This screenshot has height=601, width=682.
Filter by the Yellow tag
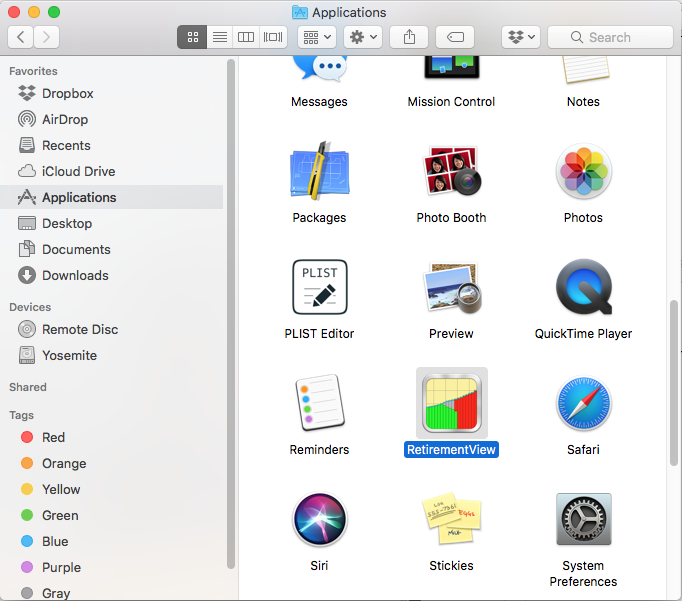click(112, 489)
